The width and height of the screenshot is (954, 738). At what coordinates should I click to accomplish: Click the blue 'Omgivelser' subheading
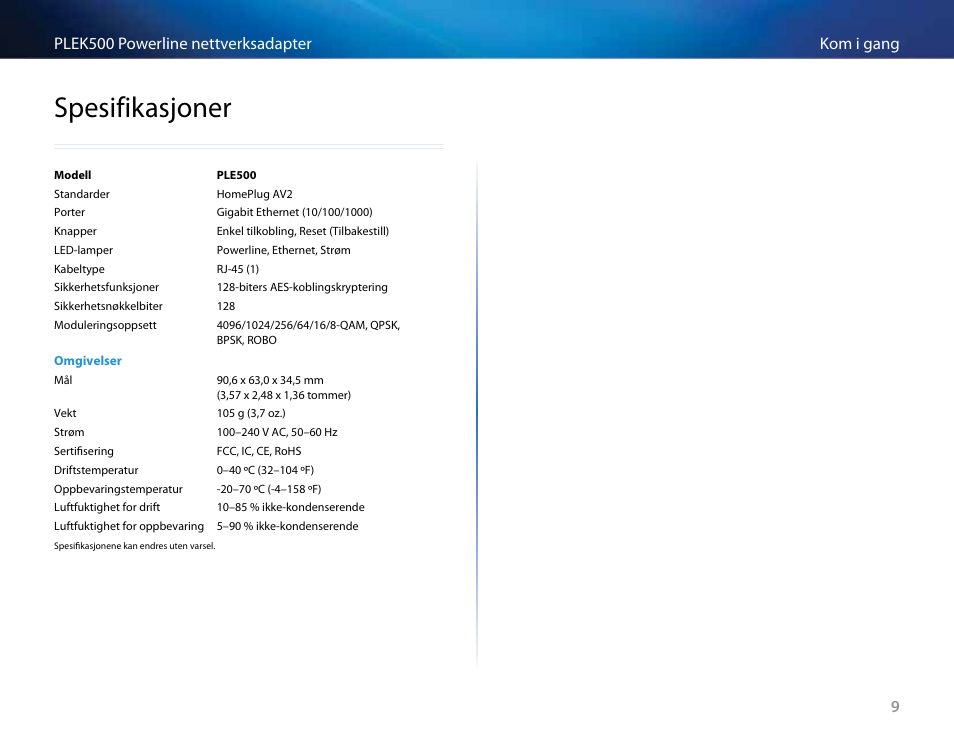[88, 361]
